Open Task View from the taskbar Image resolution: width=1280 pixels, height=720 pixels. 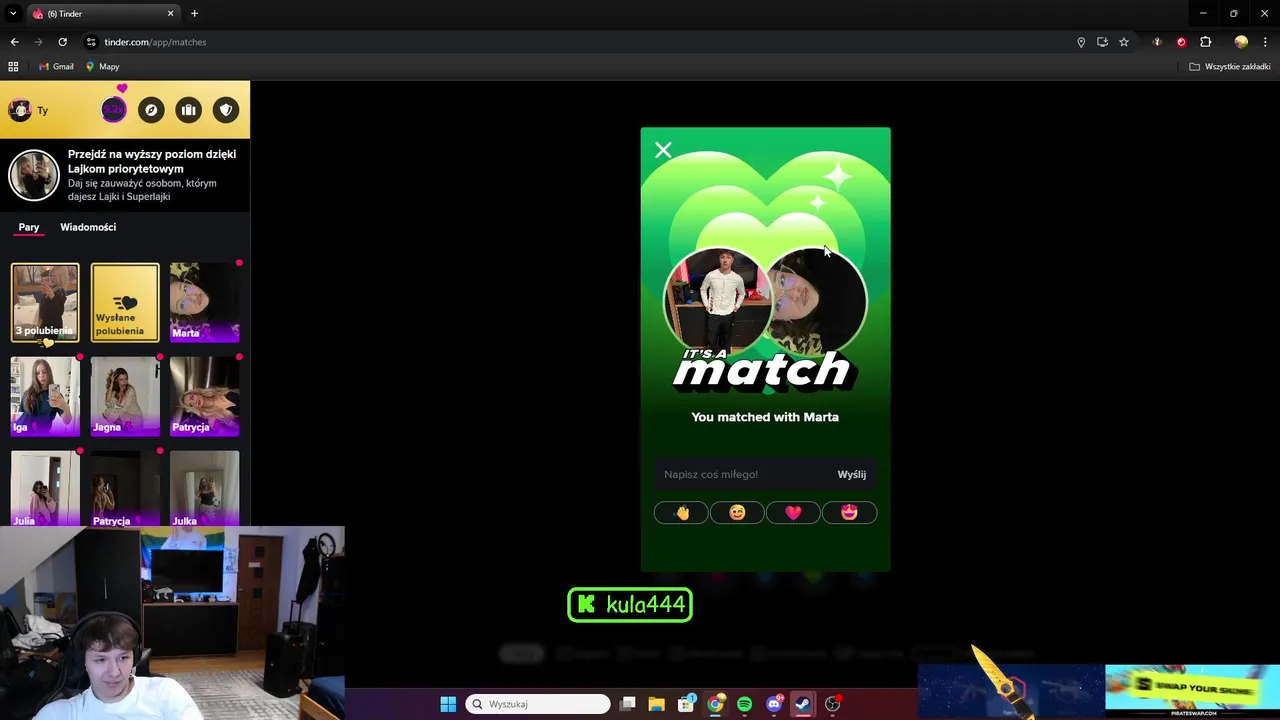coord(628,704)
